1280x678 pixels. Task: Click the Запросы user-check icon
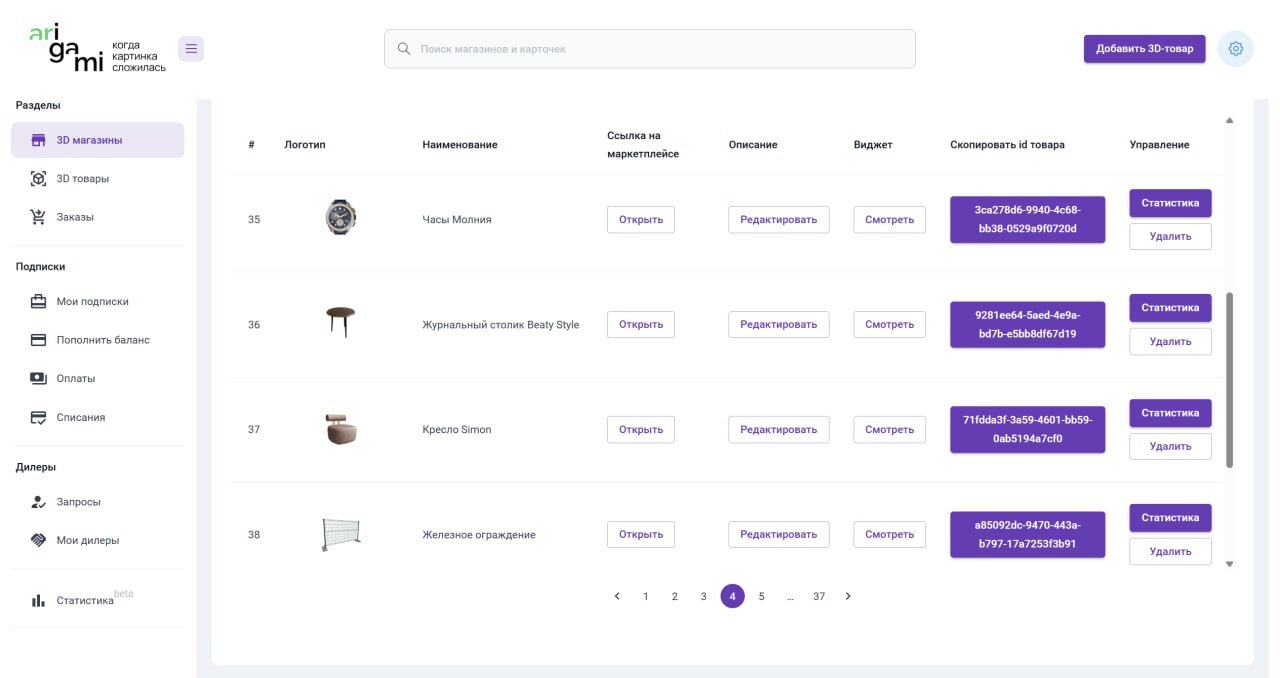tap(39, 502)
